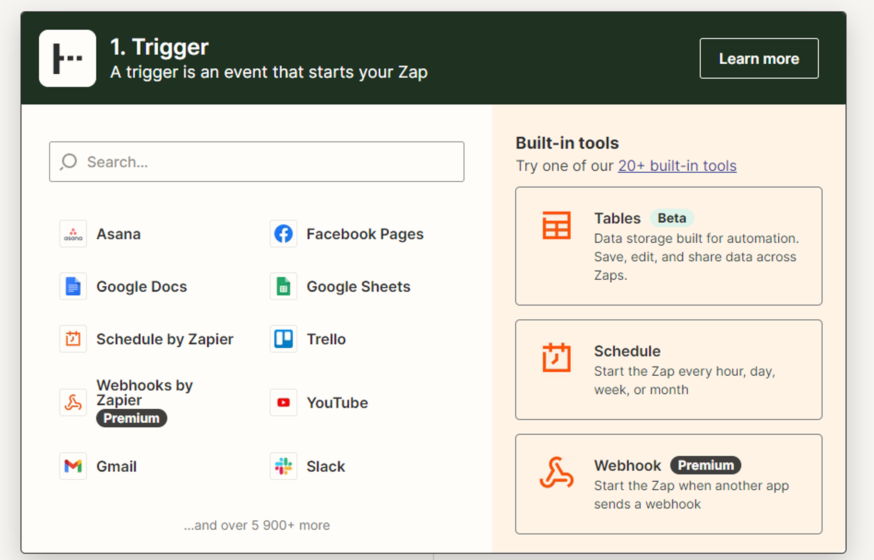Click the Slack icon
The height and width of the screenshot is (560, 874).
pos(283,466)
